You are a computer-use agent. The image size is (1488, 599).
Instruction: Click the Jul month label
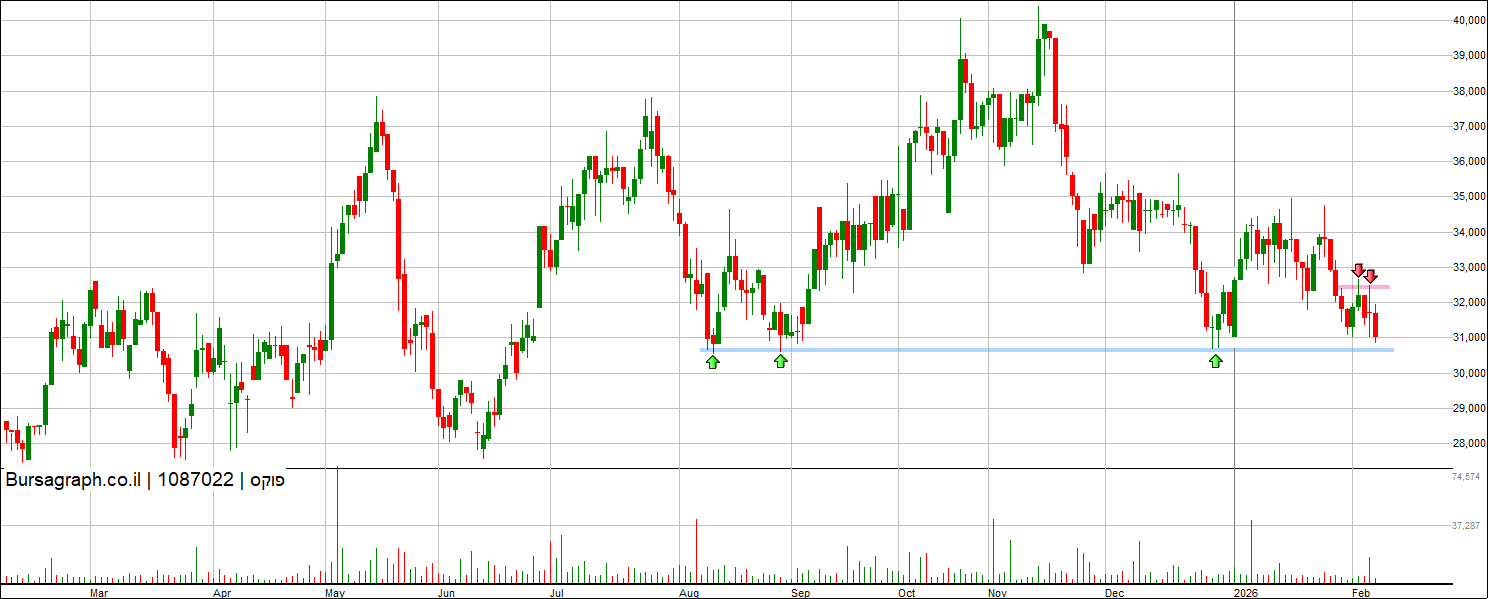pyautogui.click(x=556, y=593)
